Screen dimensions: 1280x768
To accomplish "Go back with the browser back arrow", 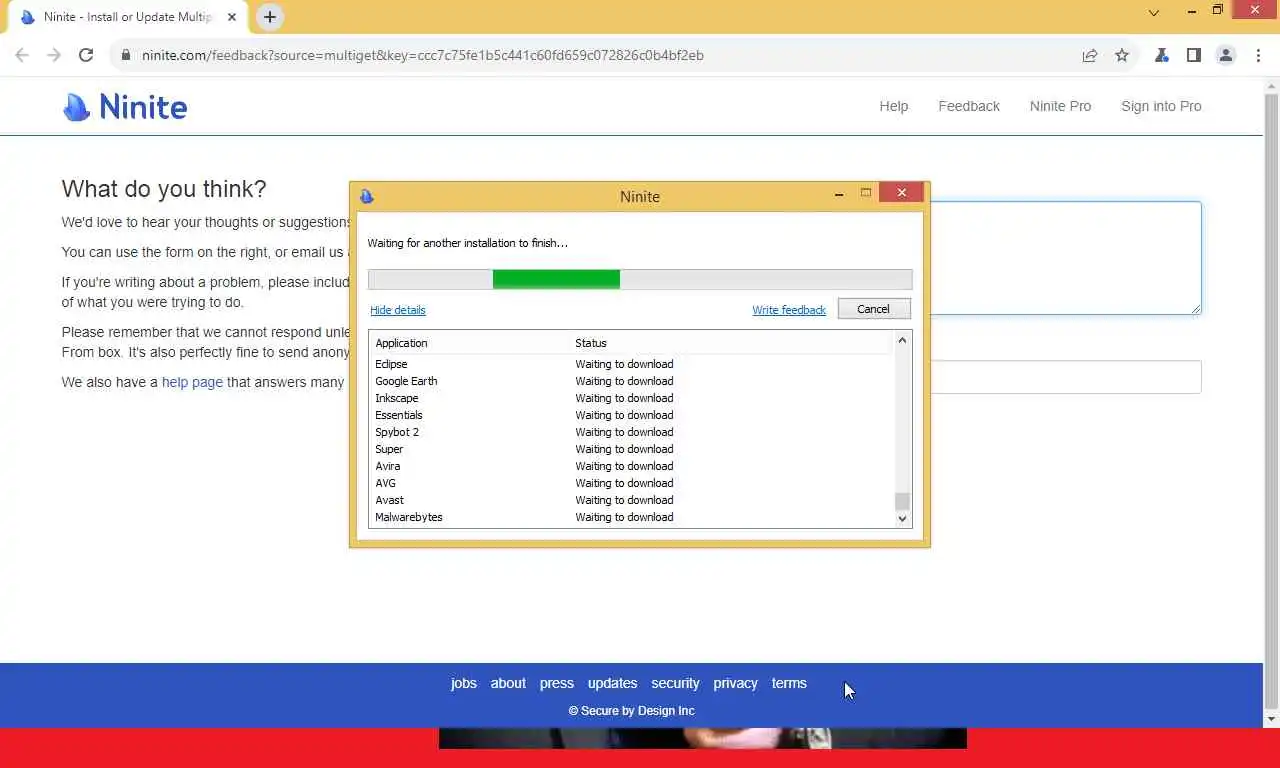I will click(x=22, y=55).
